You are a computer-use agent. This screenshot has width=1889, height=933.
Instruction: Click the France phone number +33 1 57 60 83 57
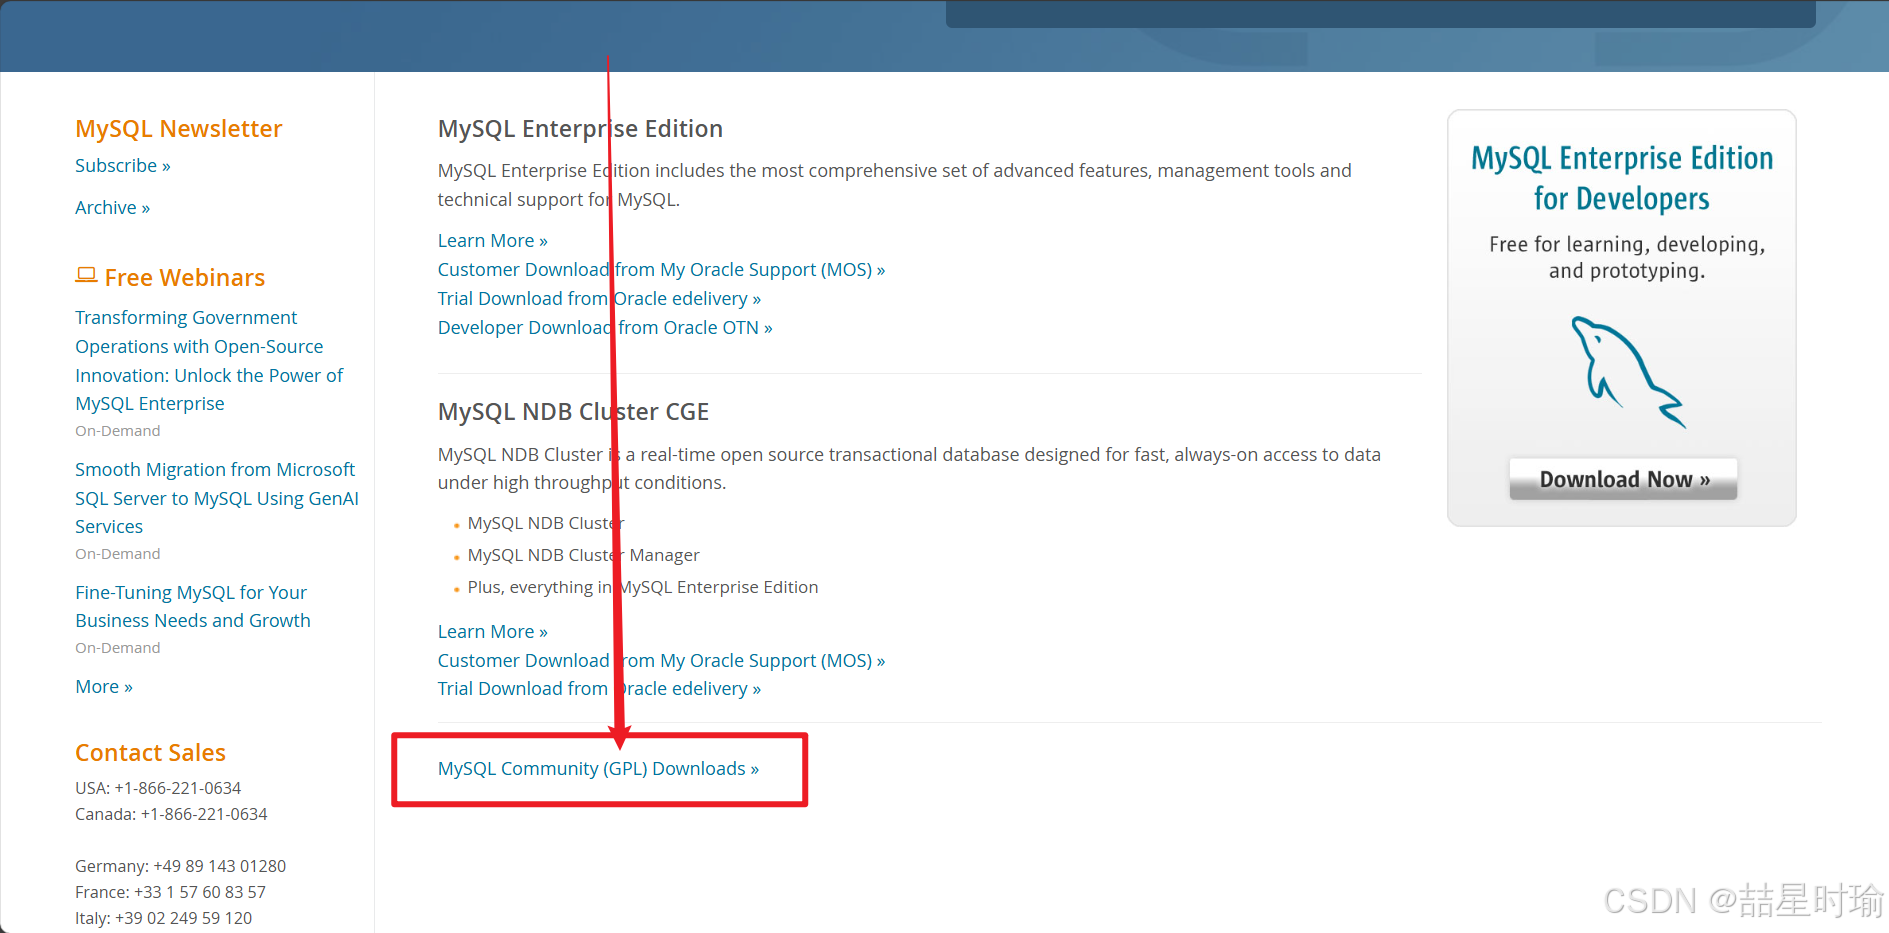200,893
